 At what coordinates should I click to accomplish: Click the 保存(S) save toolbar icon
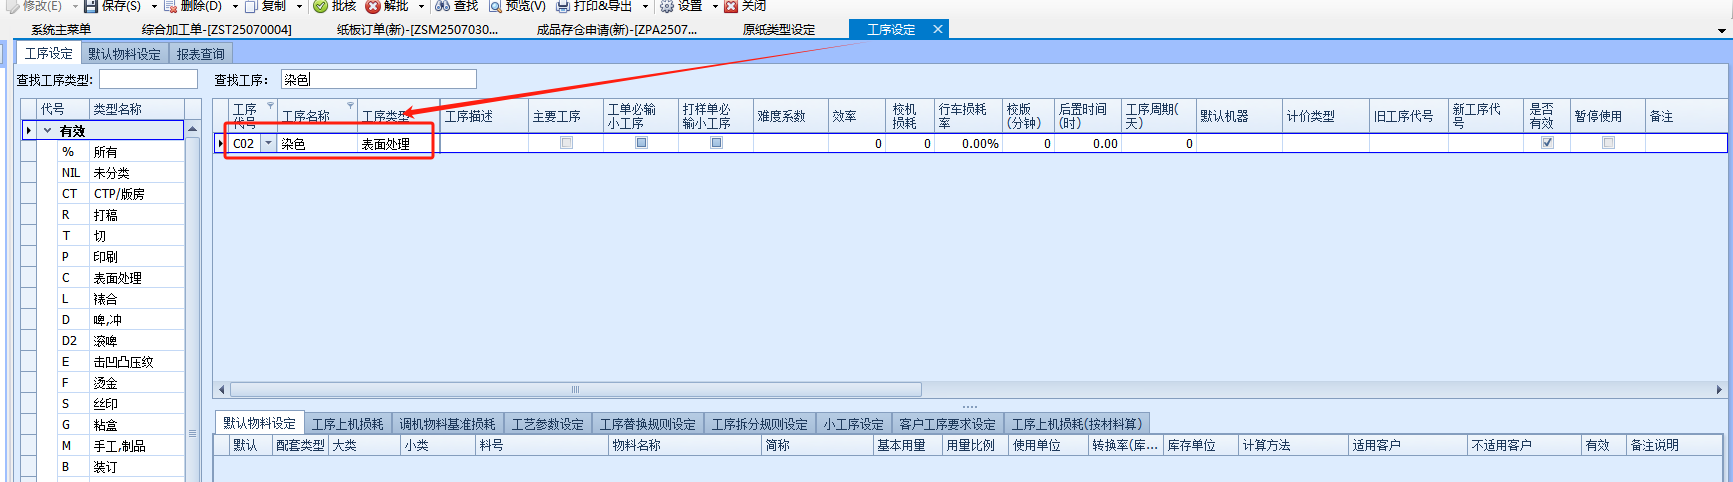pos(90,6)
